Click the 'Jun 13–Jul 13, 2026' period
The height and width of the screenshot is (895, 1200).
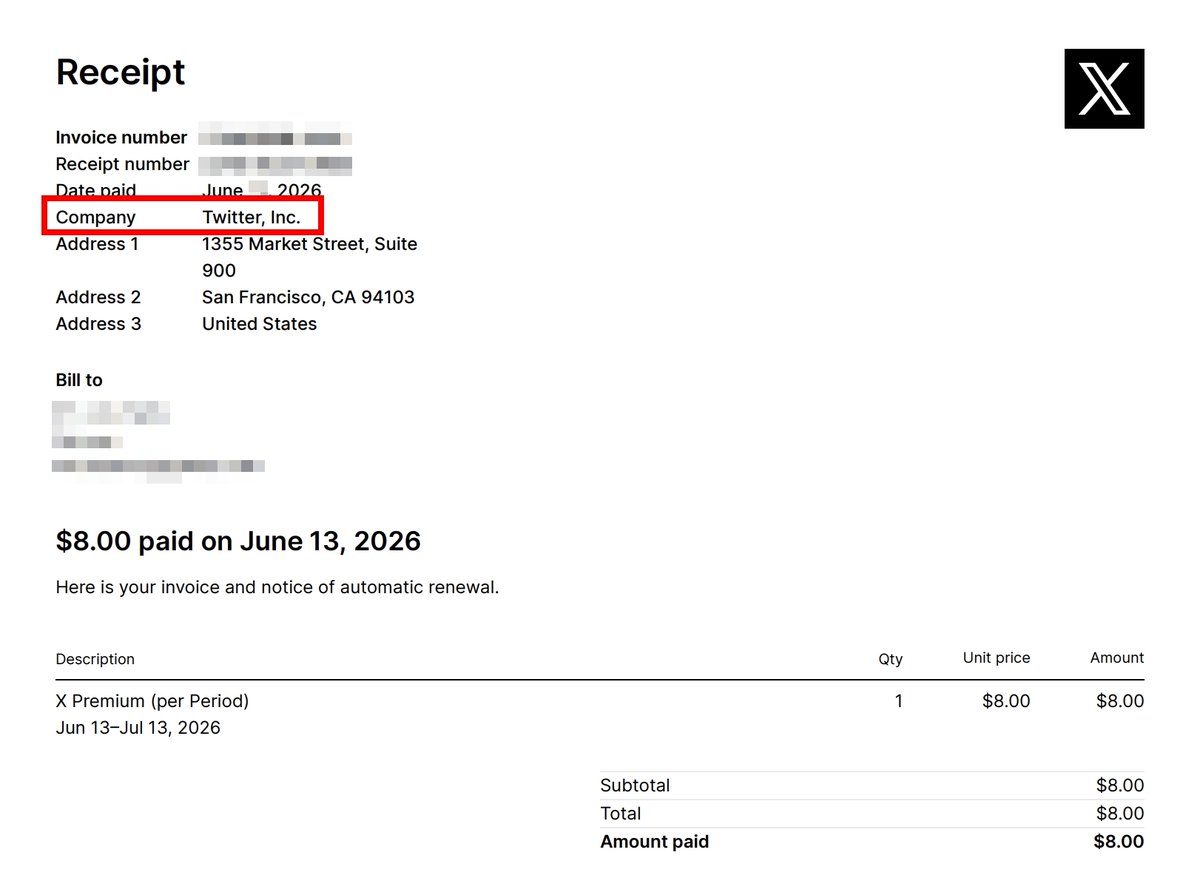(138, 728)
